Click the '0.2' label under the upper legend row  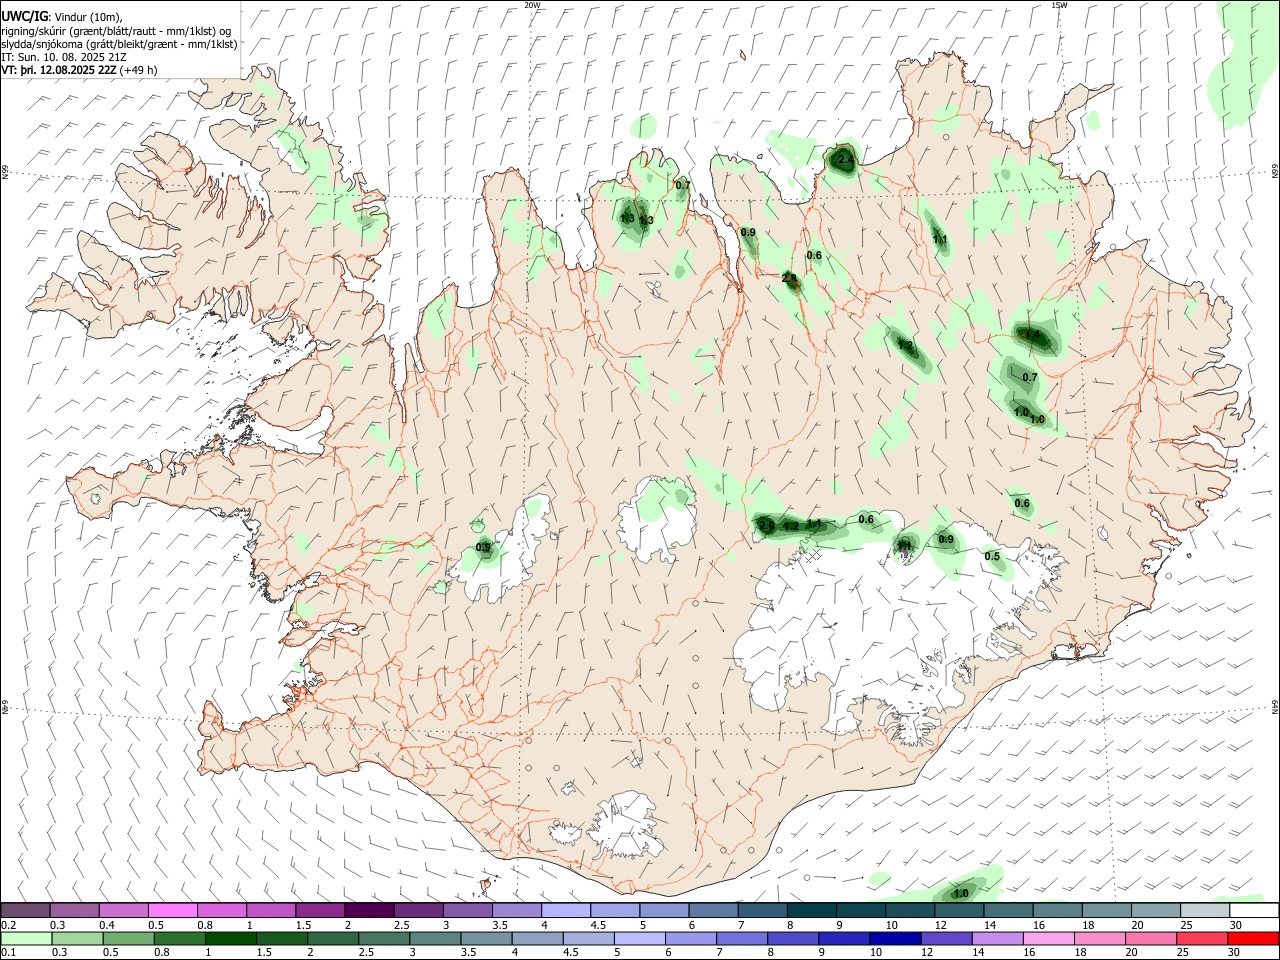click(9, 925)
